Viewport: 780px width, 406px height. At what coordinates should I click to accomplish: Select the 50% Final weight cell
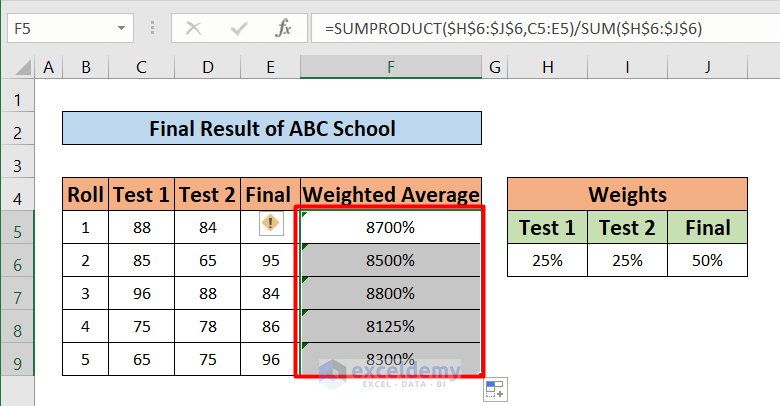coord(707,260)
